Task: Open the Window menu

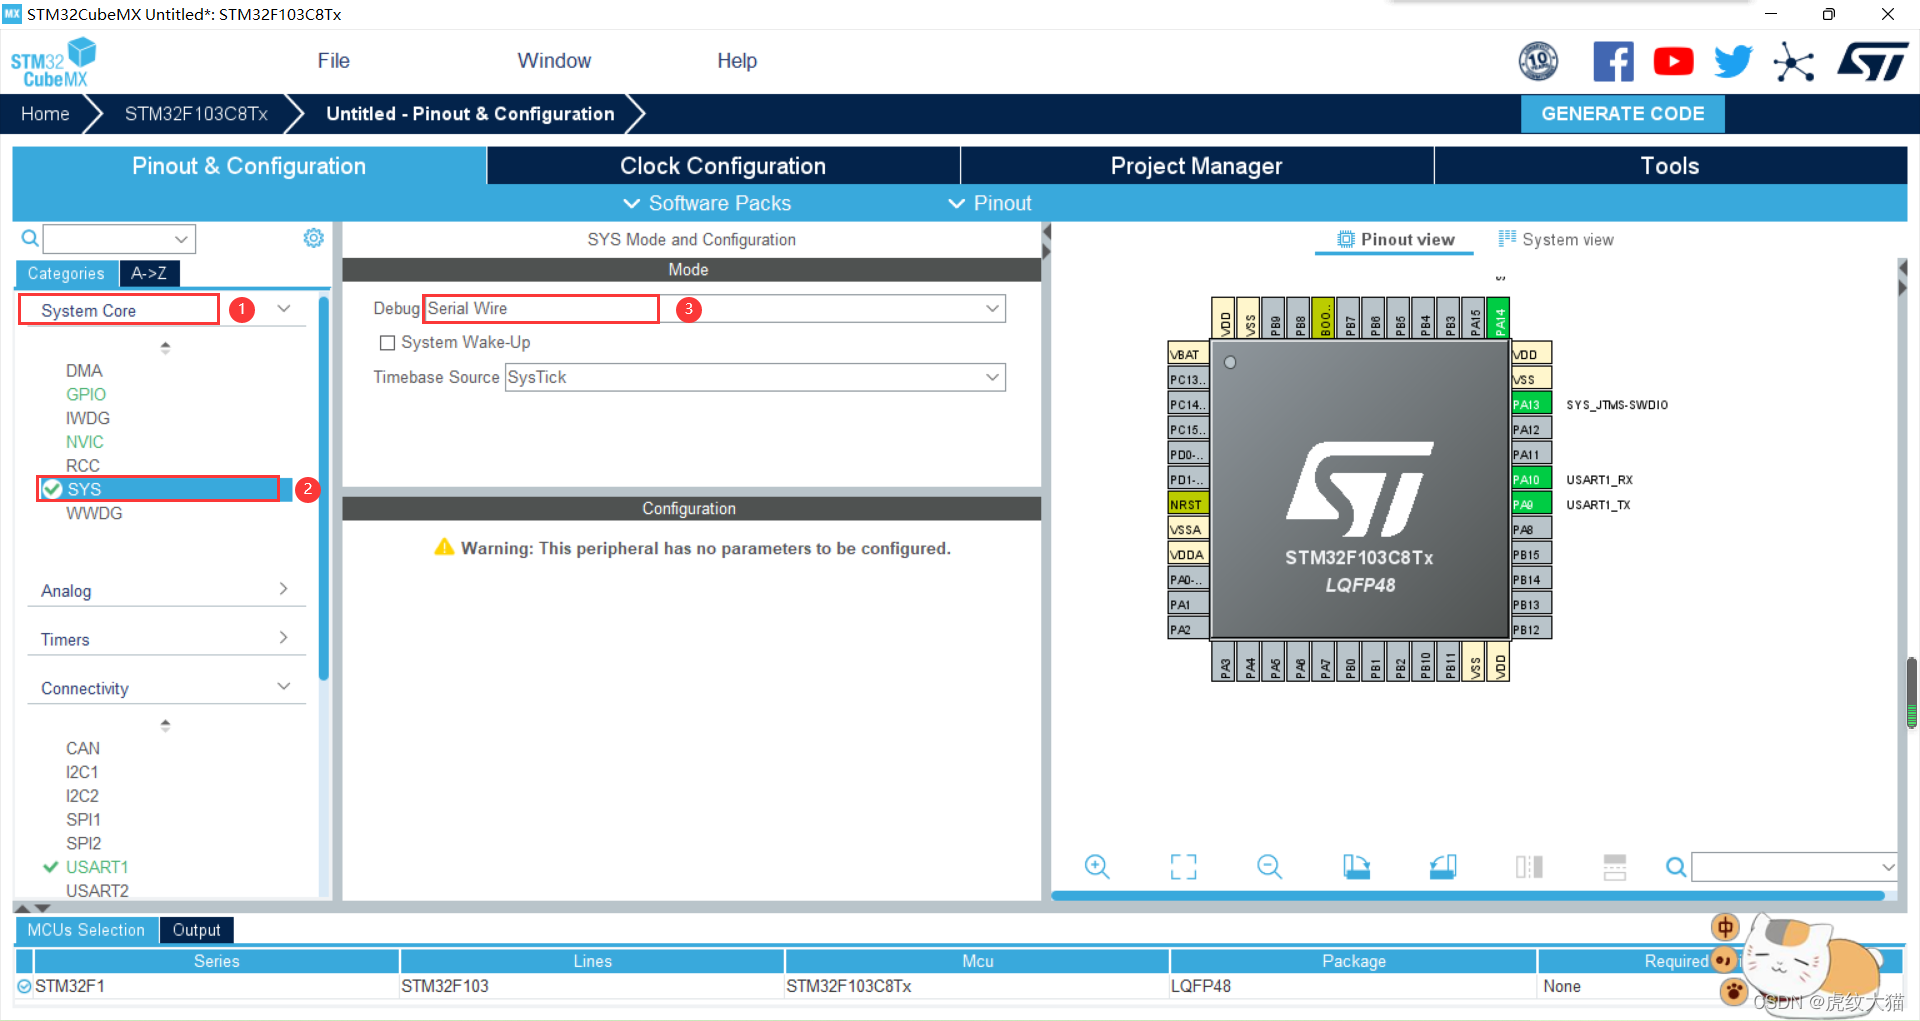Action: pos(554,61)
